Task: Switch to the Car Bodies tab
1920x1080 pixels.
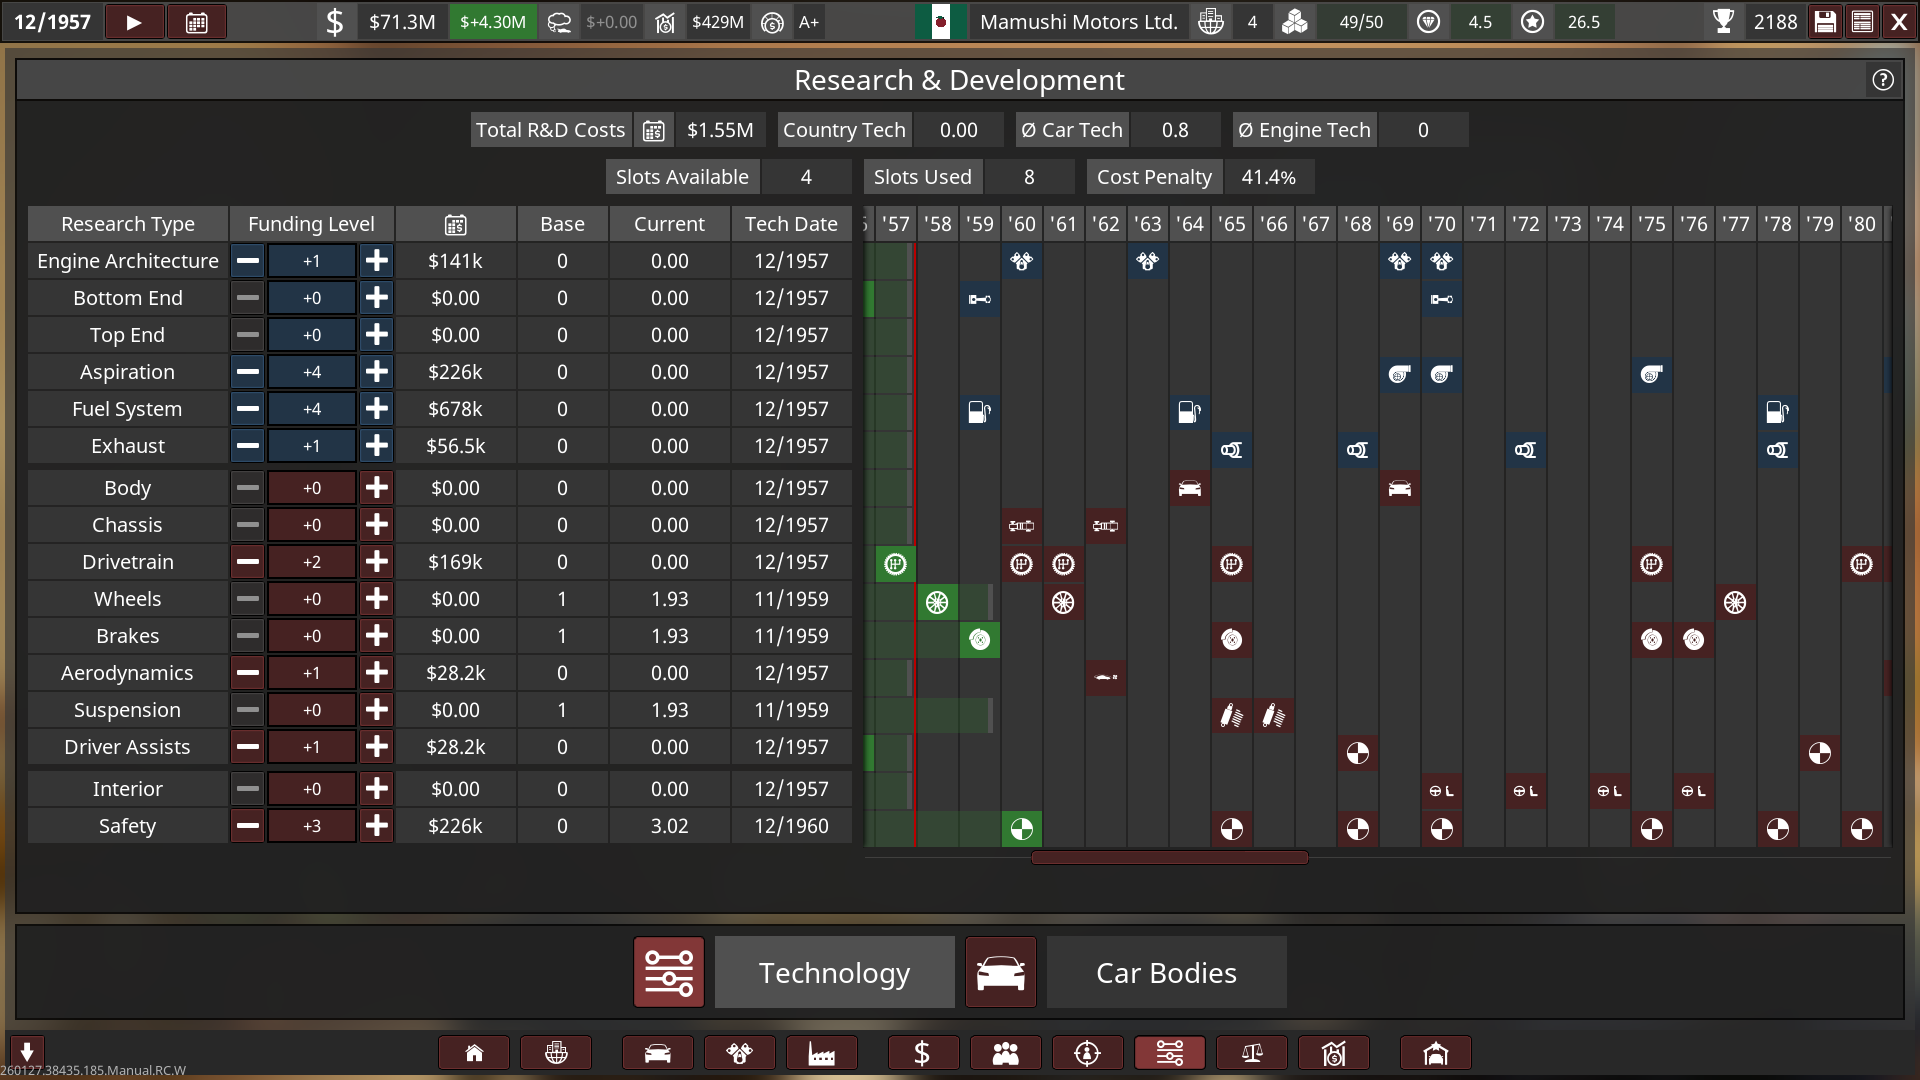Action: coord(1166,972)
